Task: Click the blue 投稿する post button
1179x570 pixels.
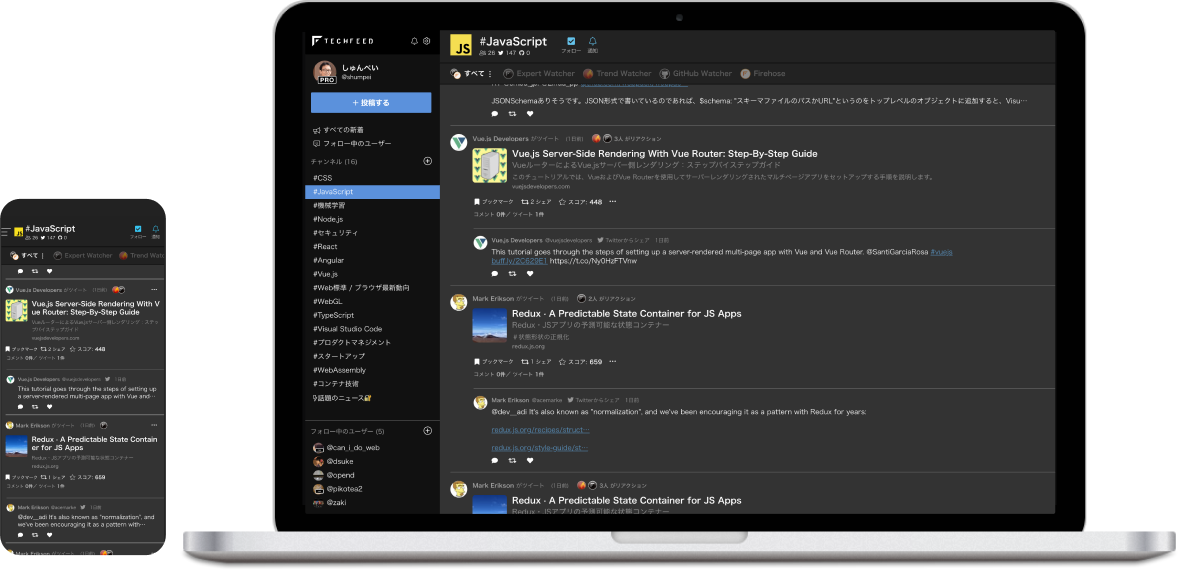Action: pyautogui.click(x=371, y=102)
